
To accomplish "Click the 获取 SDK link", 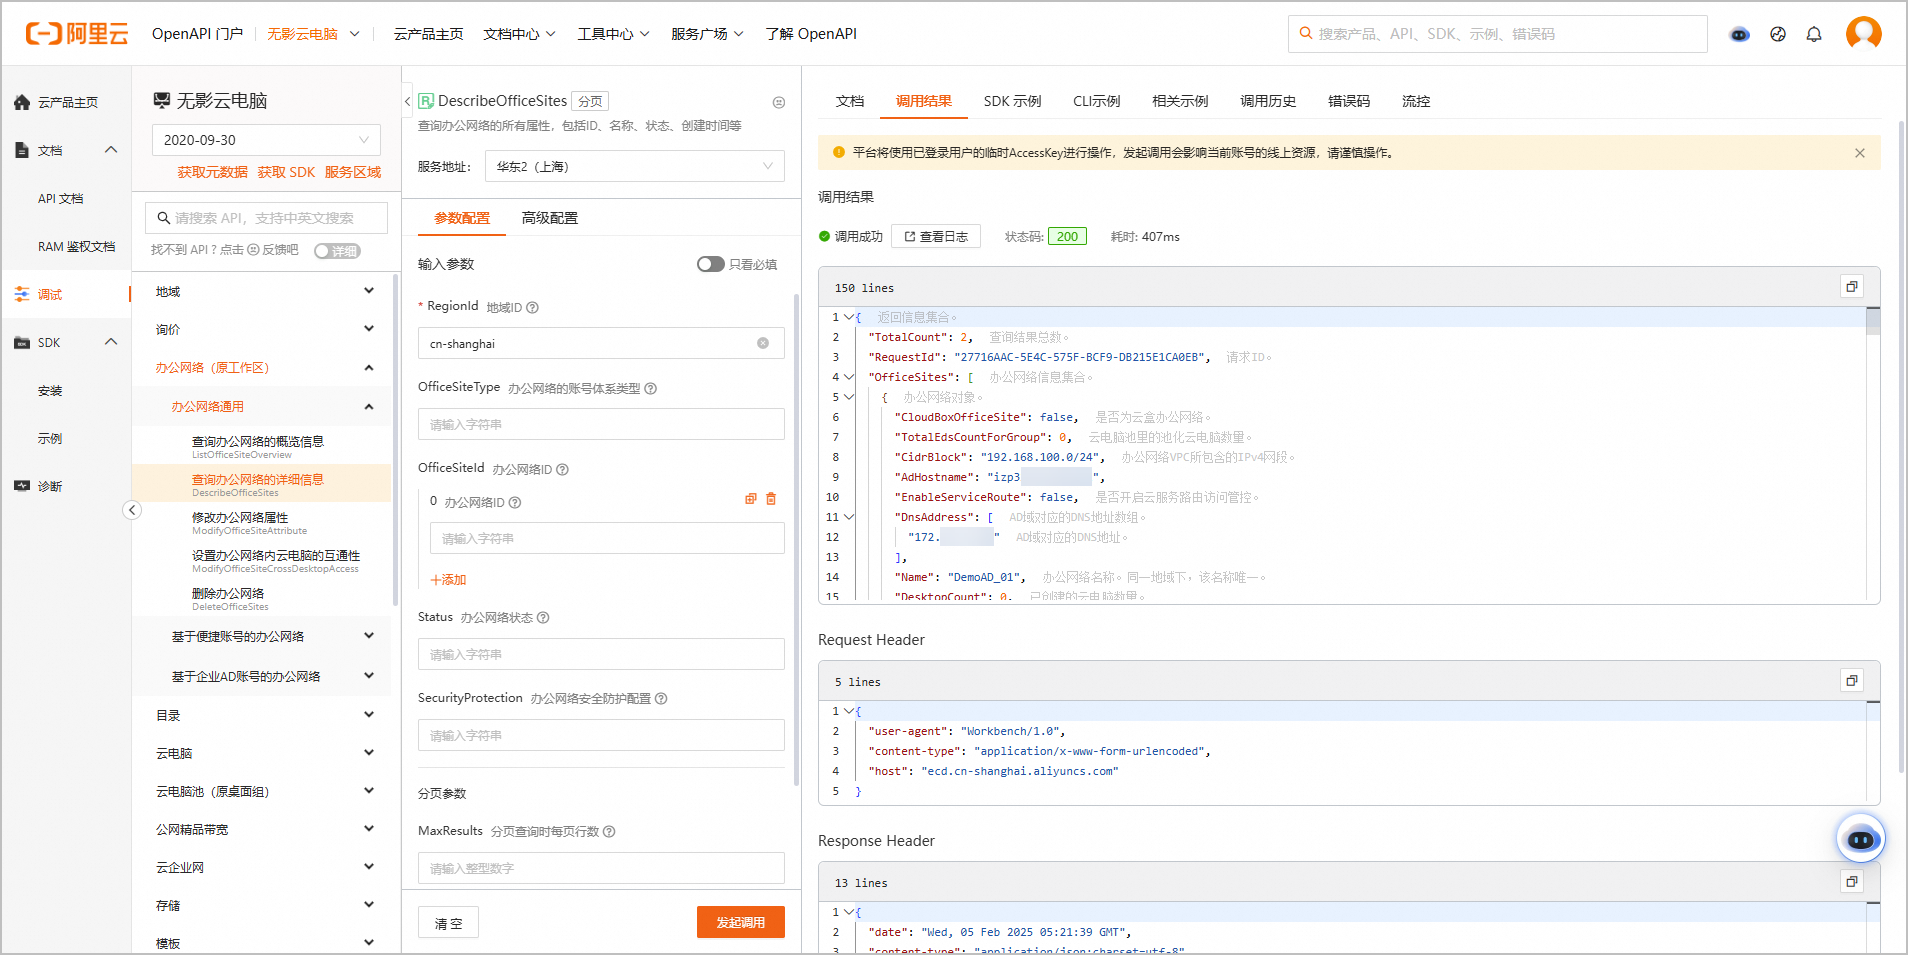I will [x=286, y=172].
